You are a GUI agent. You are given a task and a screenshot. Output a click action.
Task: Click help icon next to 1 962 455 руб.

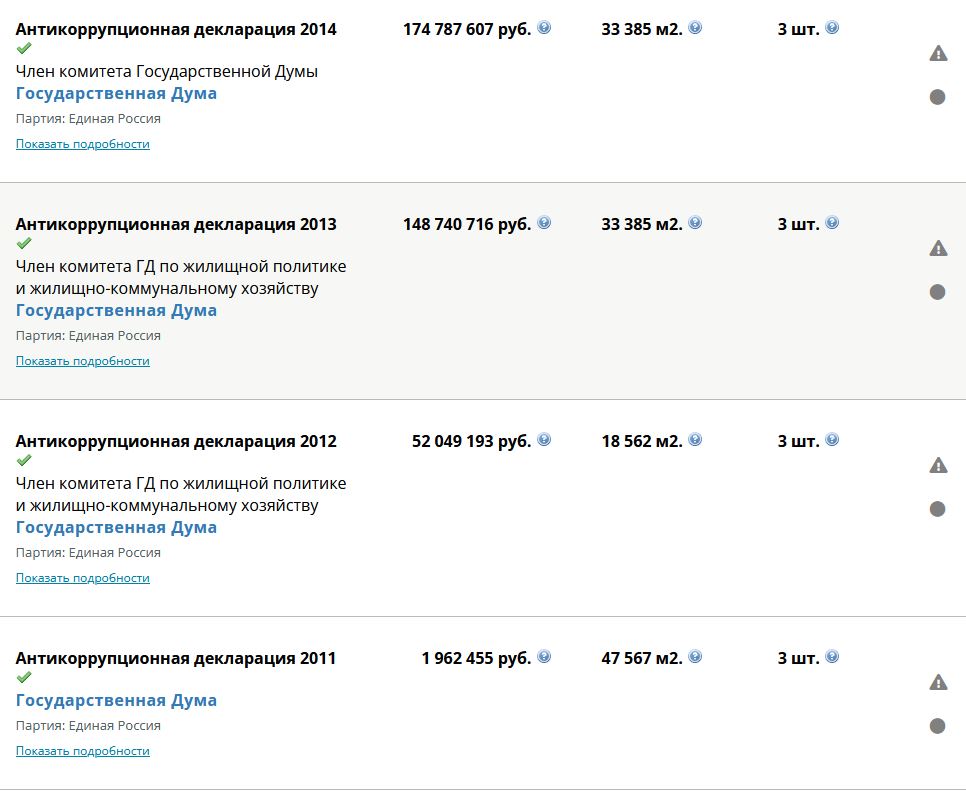(544, 657)
